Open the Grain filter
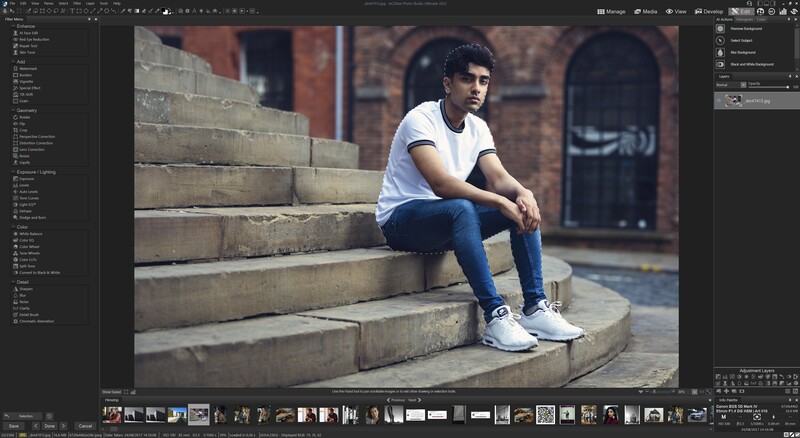800x438 pixels. [x=23, y=101]
